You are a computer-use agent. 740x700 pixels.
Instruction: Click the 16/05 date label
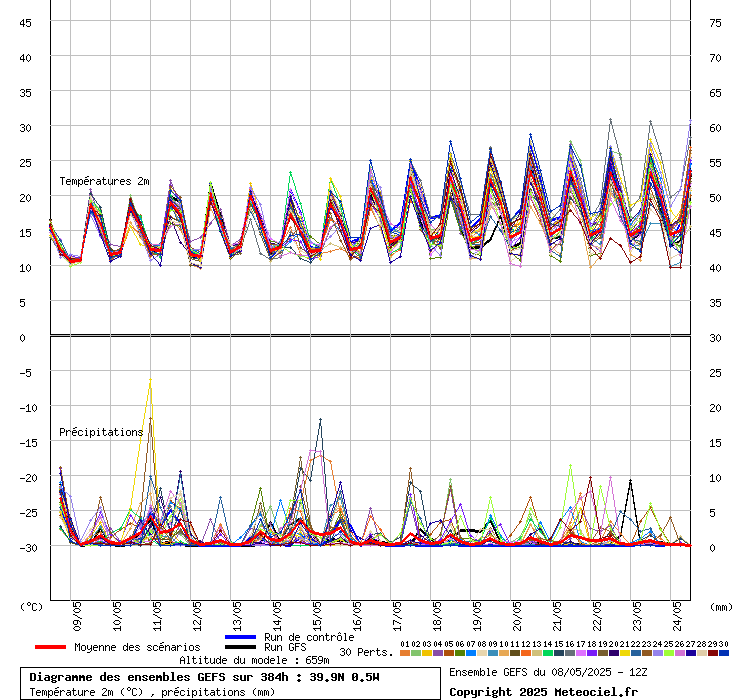357,616
